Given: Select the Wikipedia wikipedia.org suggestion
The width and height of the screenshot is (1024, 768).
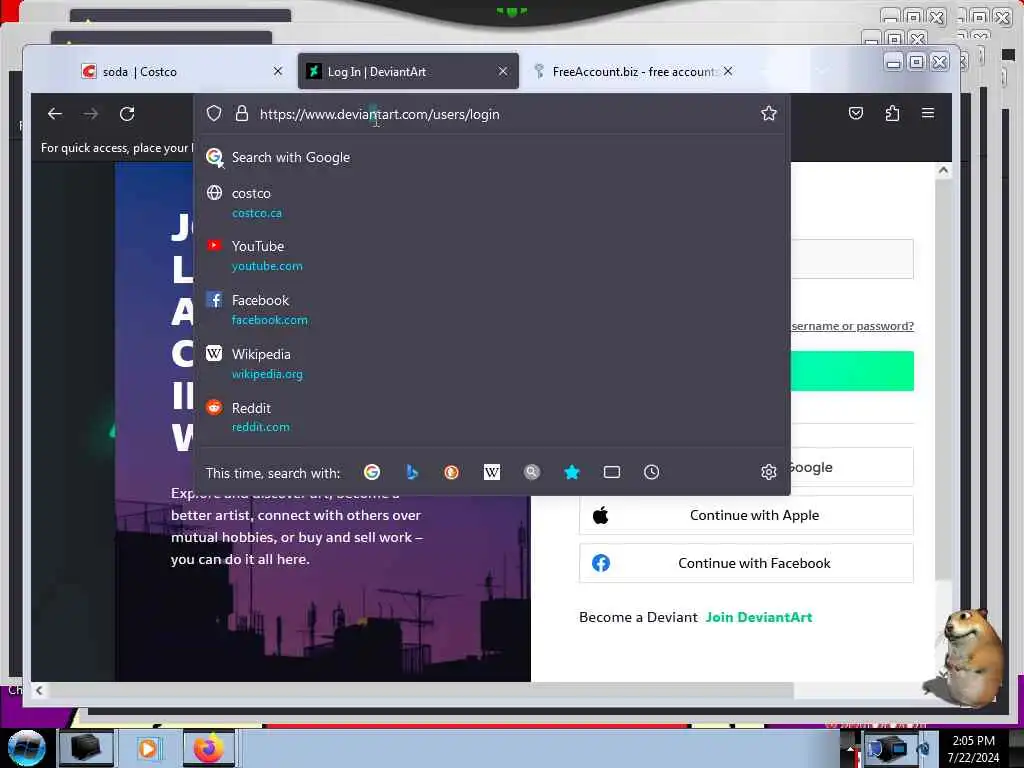Looking at the screenshot, I should pyautogui.click(x=492, y=364).
